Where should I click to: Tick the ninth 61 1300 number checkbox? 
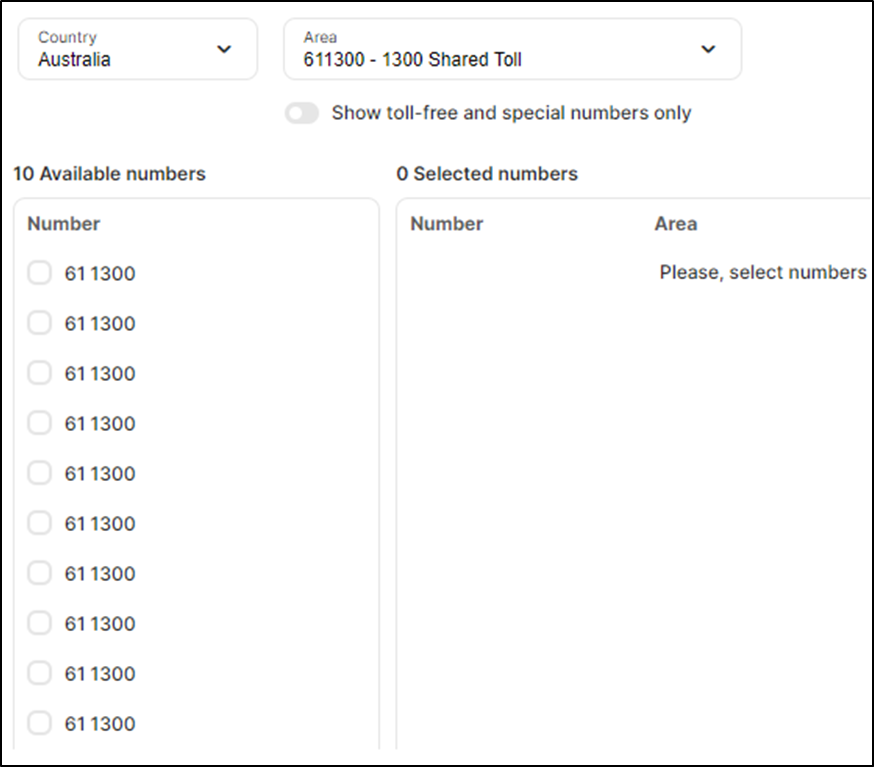coord(39,673)
